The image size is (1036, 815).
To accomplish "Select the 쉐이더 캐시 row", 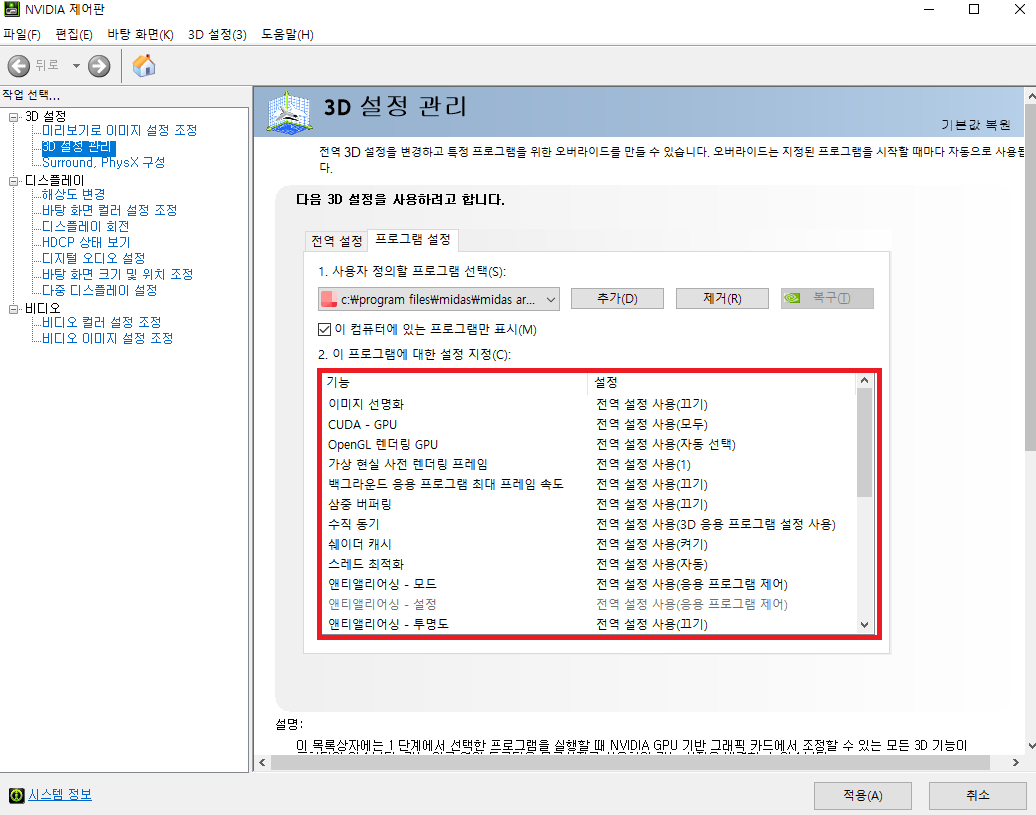I will tap(589, 544).
